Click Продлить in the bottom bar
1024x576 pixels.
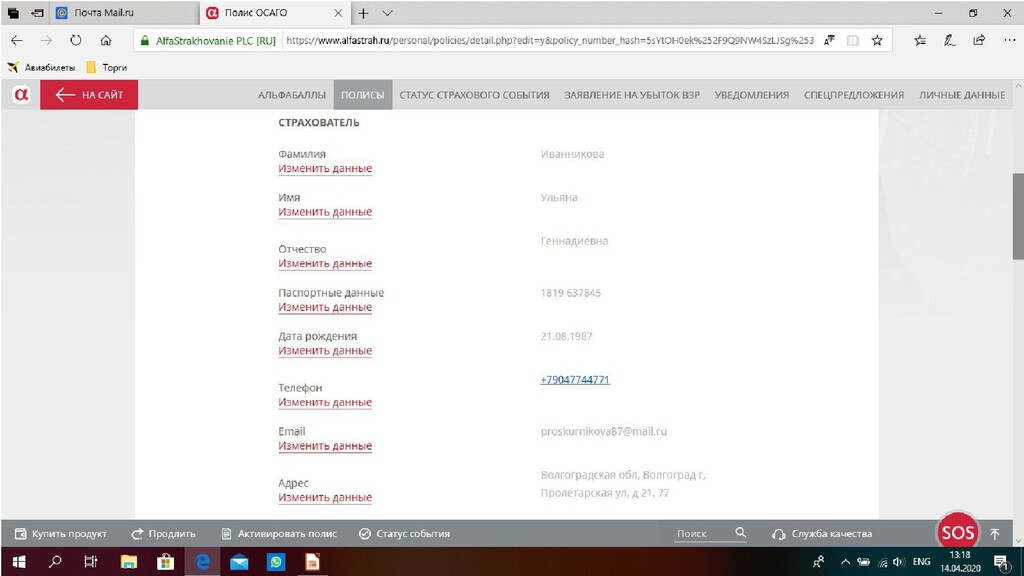point(163,534)
